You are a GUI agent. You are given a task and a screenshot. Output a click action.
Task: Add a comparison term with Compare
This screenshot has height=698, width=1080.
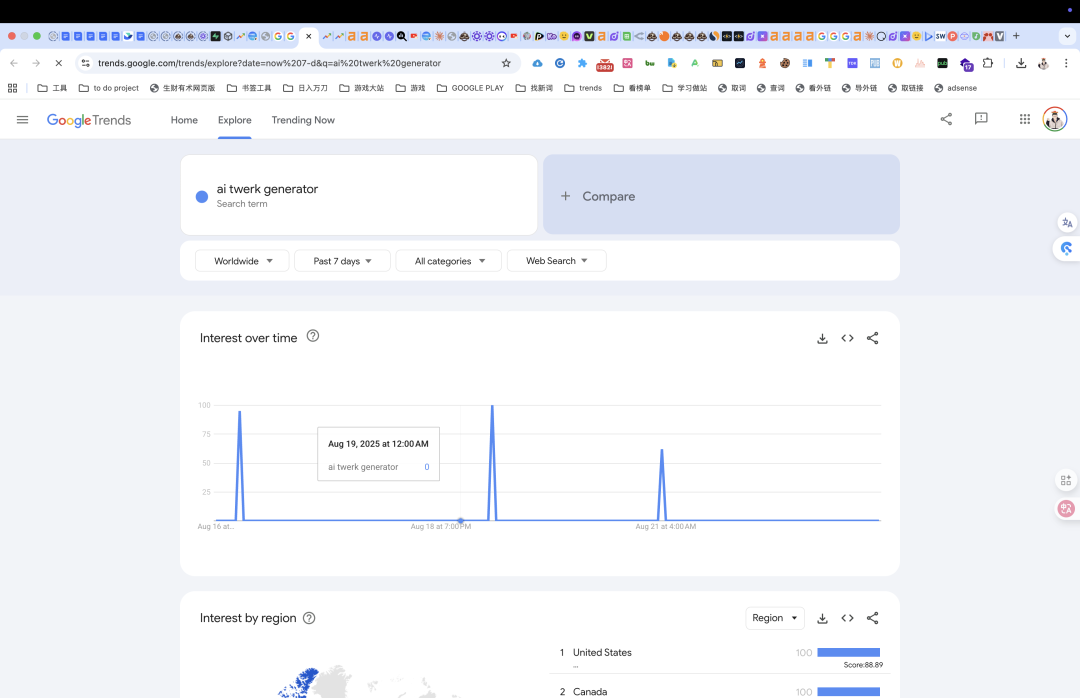pos(721,195)
